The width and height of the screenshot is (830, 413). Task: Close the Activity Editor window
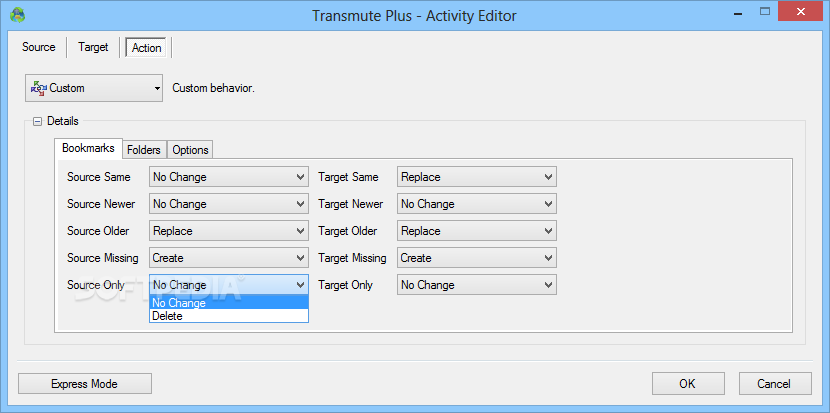pyautogui.click(x=800, y=11)
